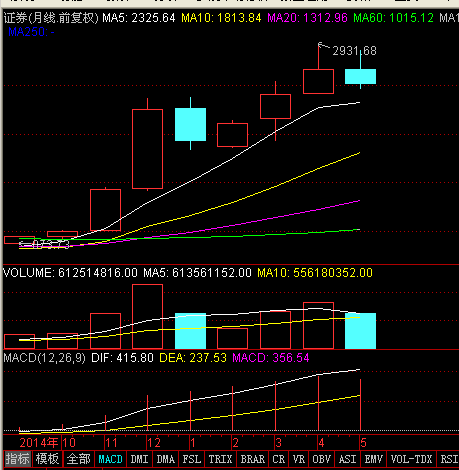Click the 2931.68 high price label

(x=355, y=51)
